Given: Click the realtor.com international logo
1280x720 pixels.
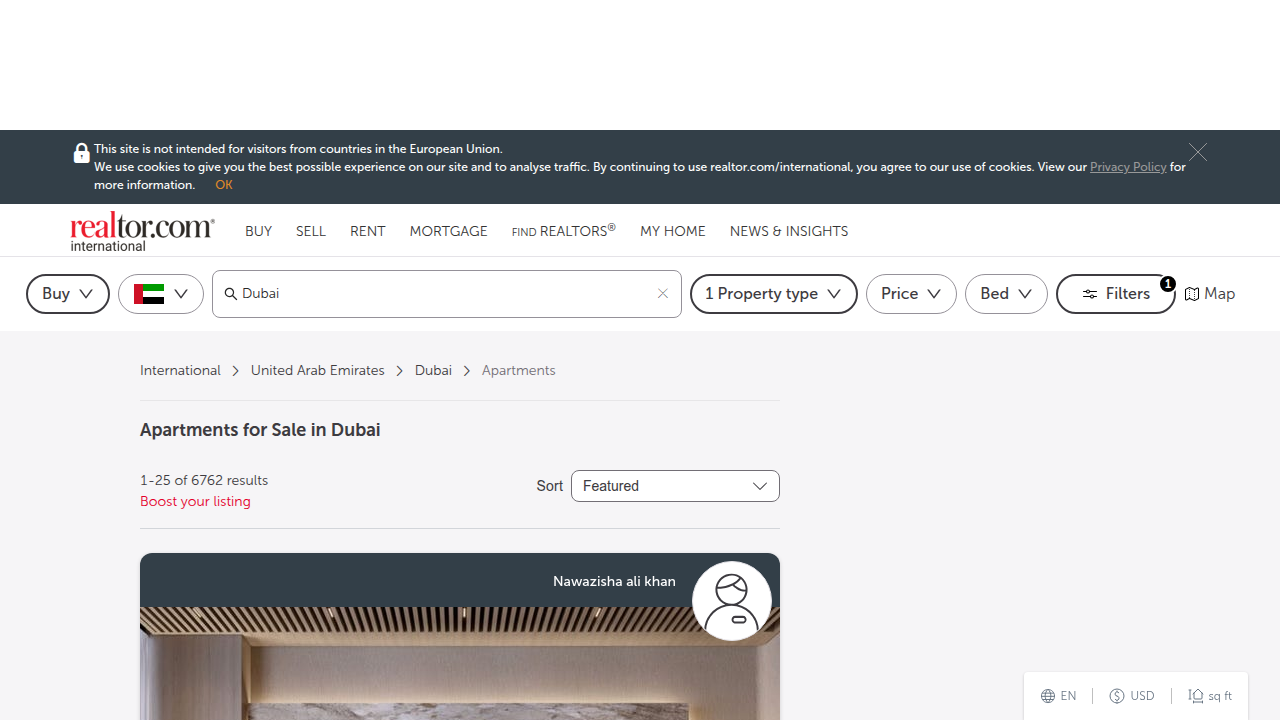Looking at the screenshot, I should click(142, 231).
